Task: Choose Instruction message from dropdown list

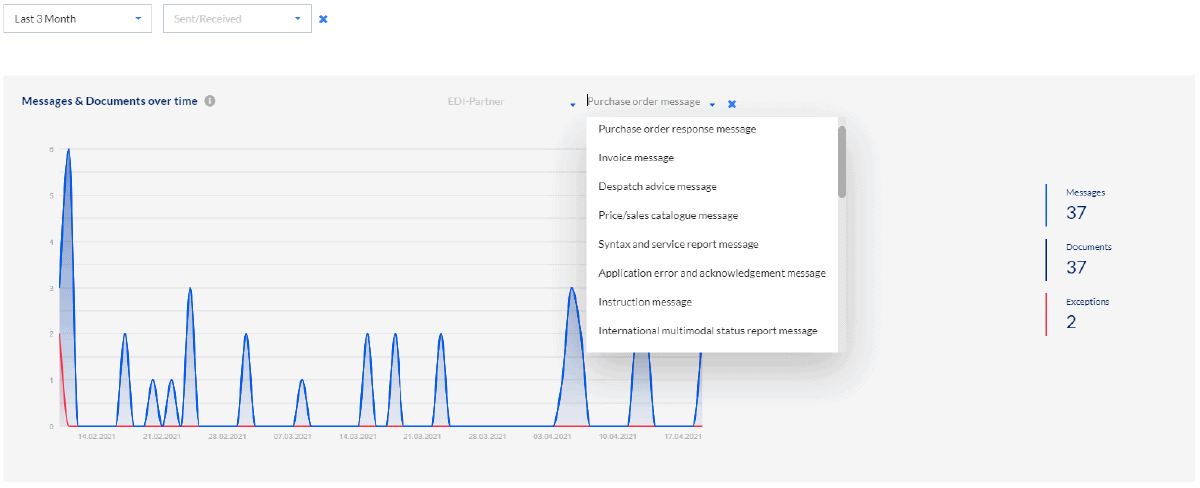Action: point(645,302)
